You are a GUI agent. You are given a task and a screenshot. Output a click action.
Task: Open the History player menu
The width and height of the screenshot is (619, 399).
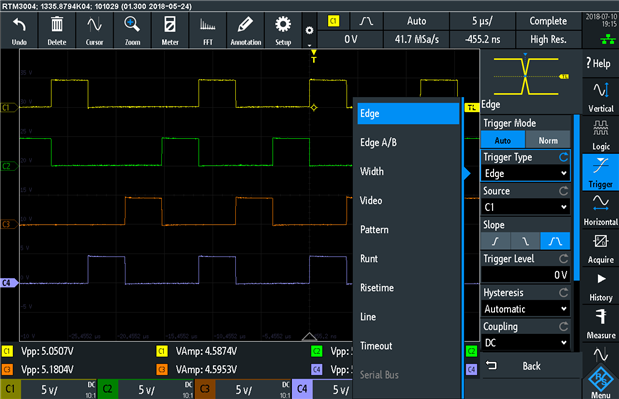click(600, 286)
